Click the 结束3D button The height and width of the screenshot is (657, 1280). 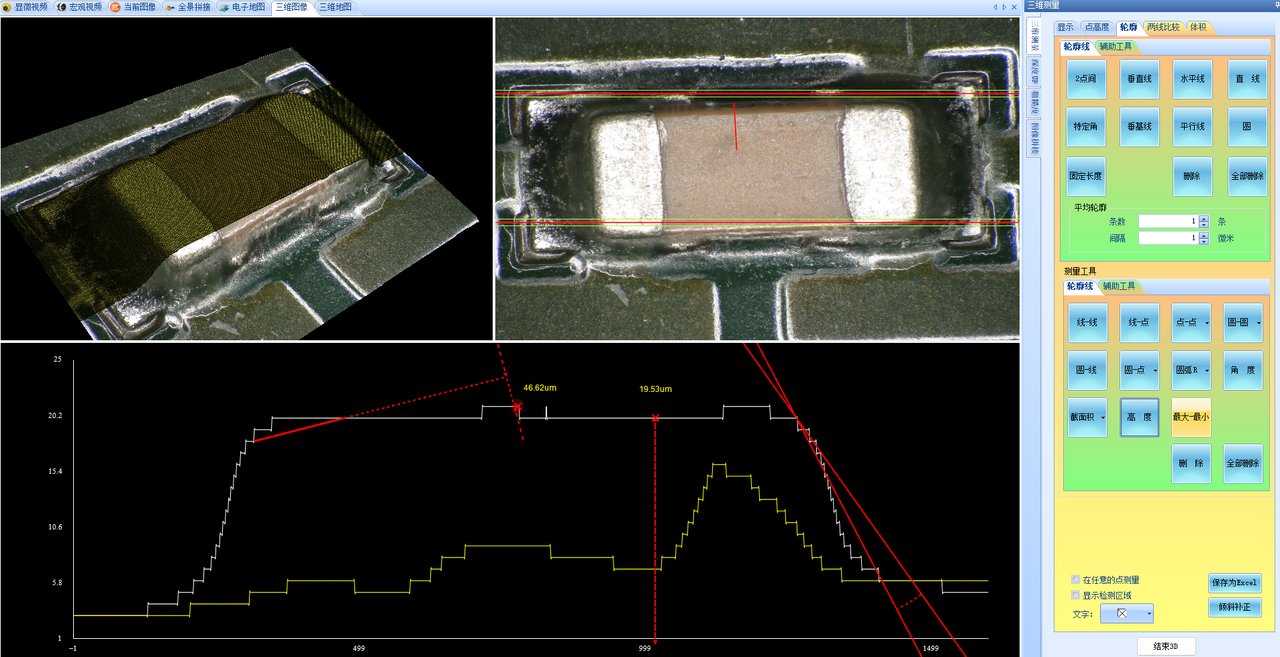pyautogui.click(x=1166, y=646)
